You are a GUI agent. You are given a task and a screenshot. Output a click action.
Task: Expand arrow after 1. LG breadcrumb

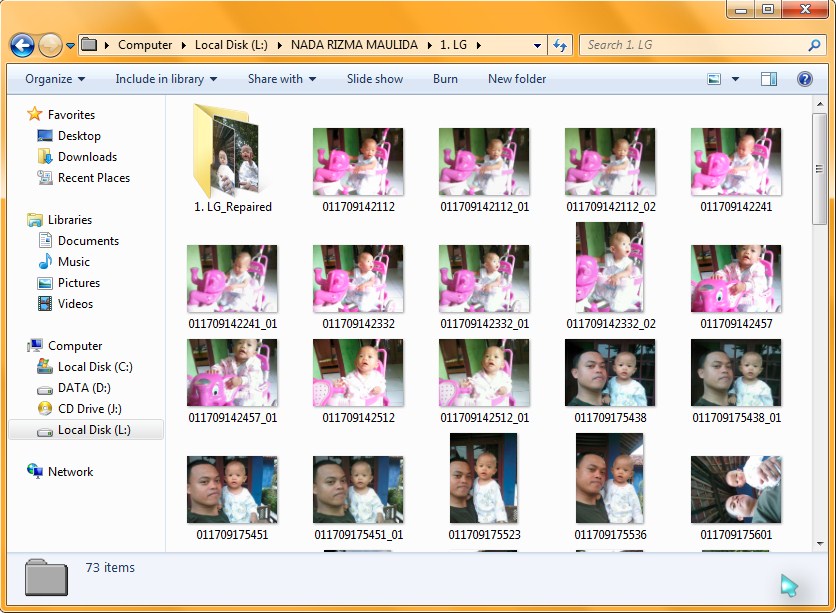coord(479,46)
